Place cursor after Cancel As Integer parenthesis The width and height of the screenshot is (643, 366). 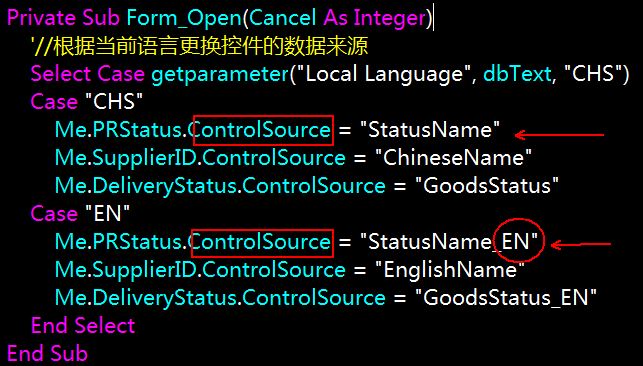433,18
